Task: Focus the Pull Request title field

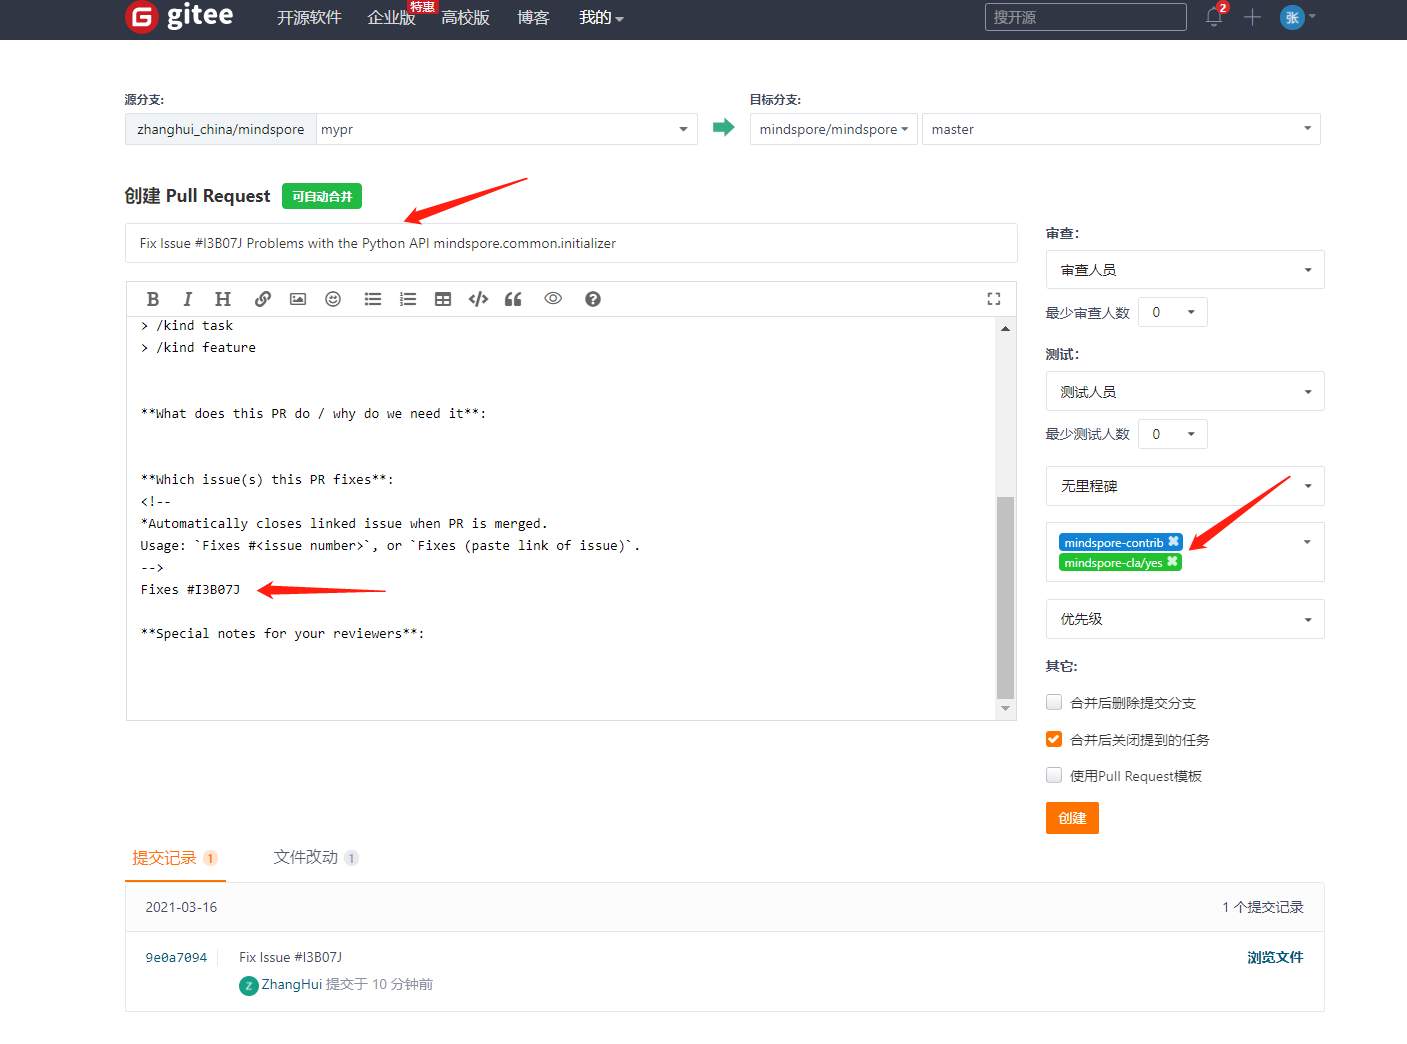Action: tap(571, 243)
